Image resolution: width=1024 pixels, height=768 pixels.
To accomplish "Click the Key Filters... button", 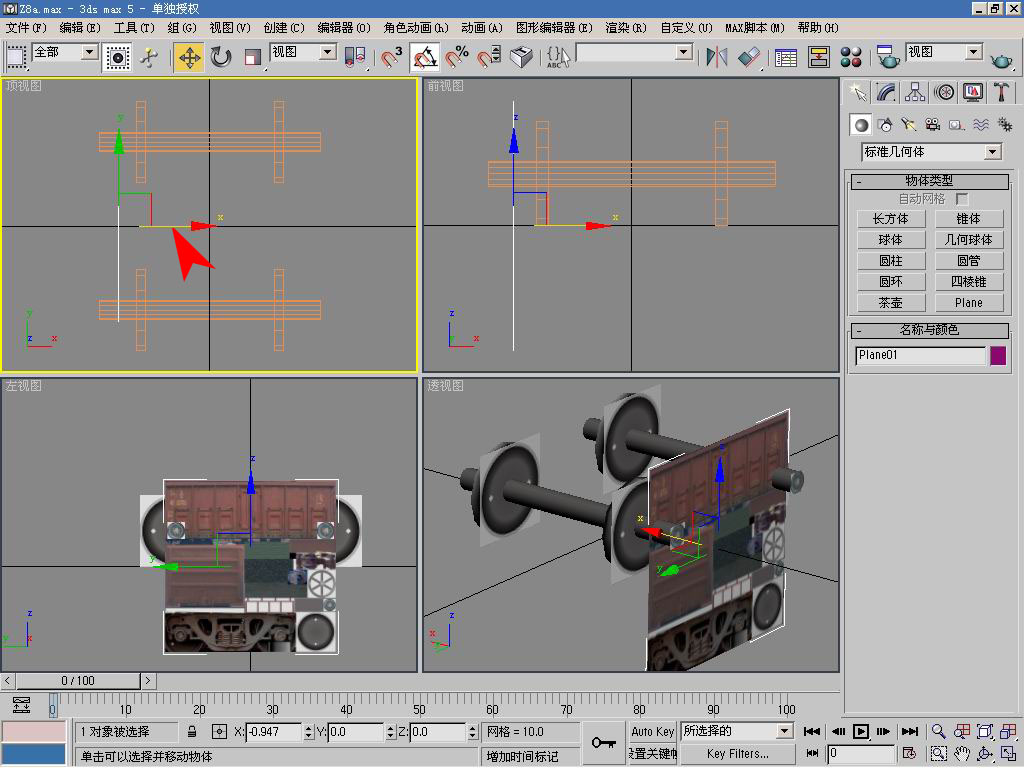I will click(737, 754).
